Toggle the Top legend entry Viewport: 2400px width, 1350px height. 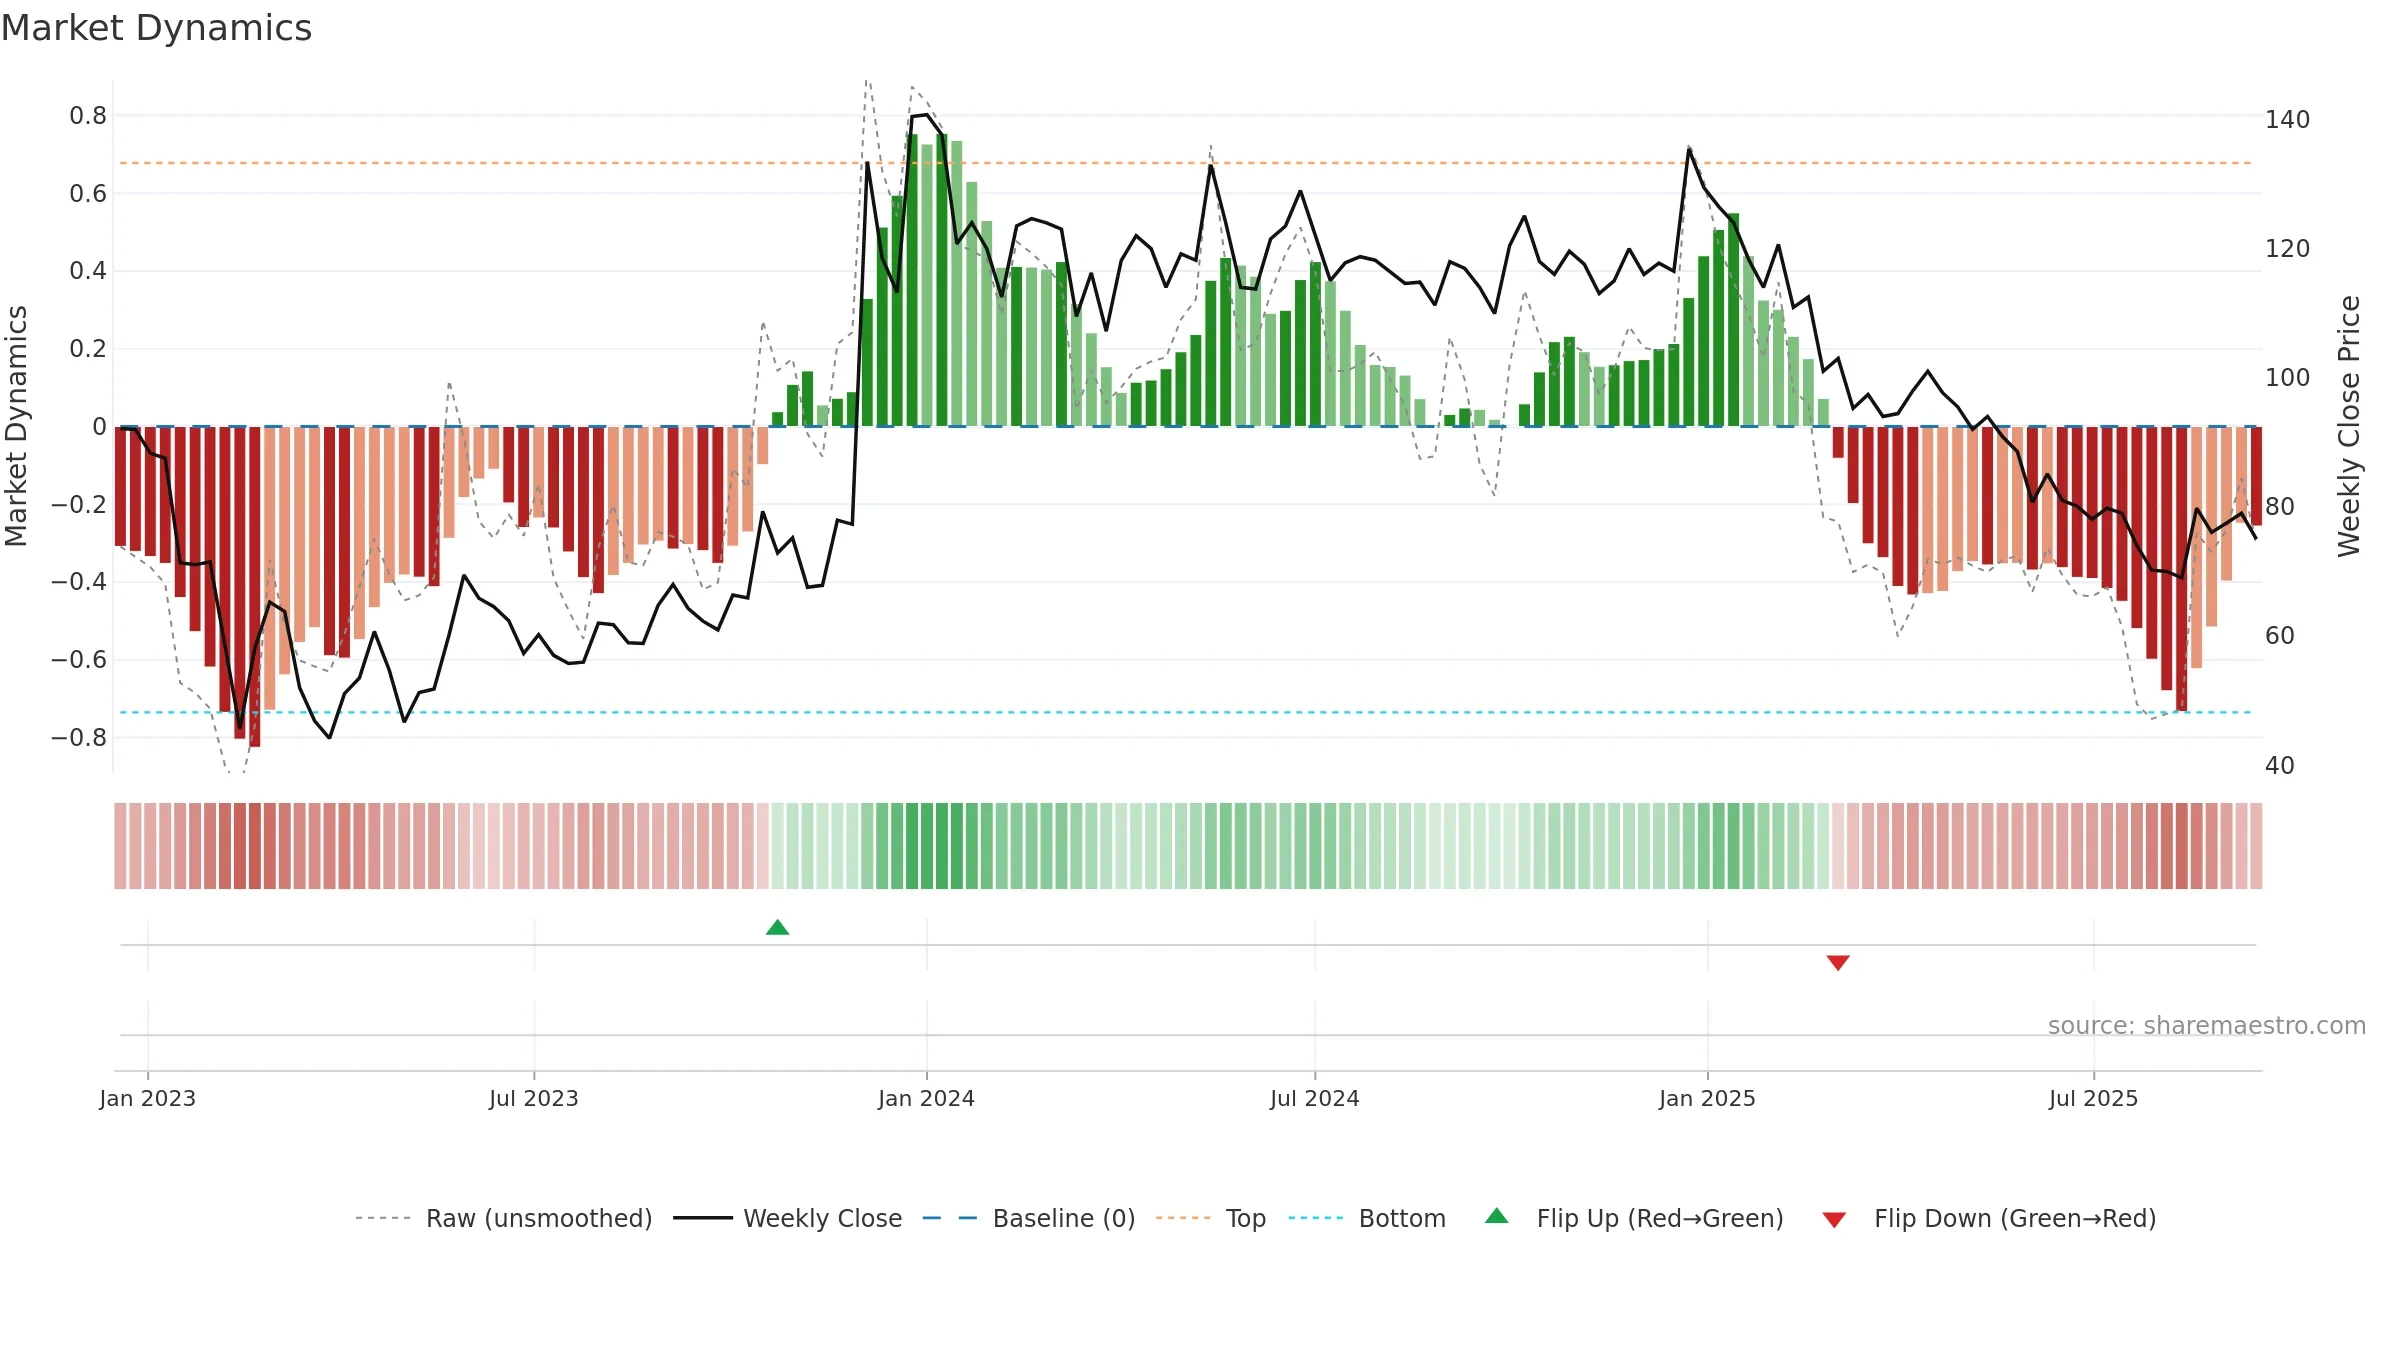click(x=1210, y=1218)
